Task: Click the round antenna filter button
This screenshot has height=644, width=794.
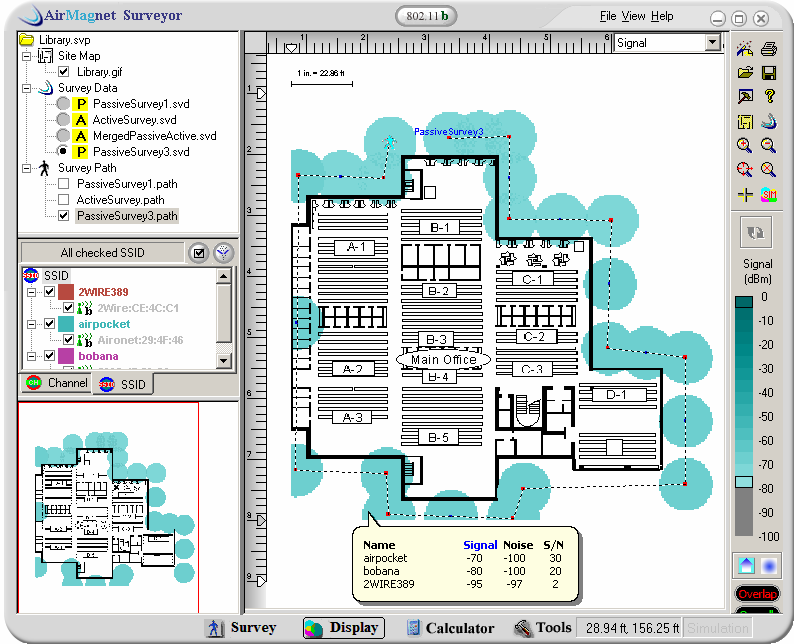Action: pos(223,253)
